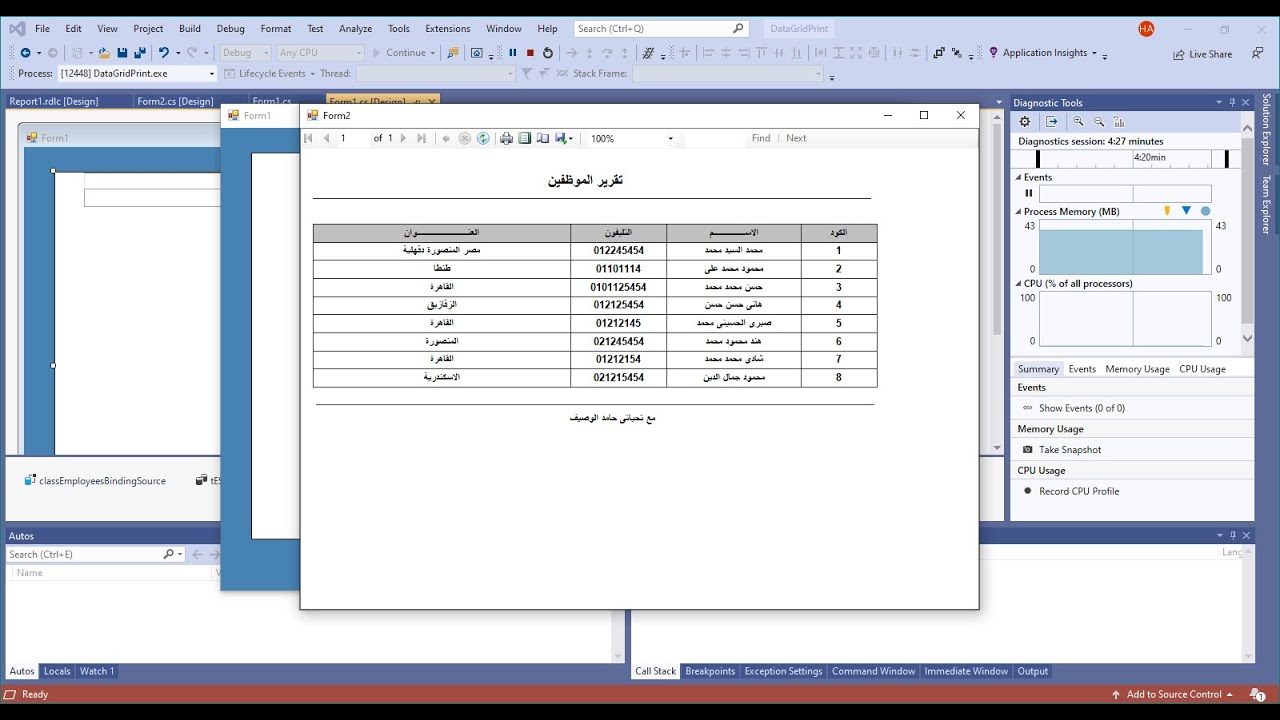Open the Extensions menu
This screenshot has height=720, width=1280.
tap(447, 29)
